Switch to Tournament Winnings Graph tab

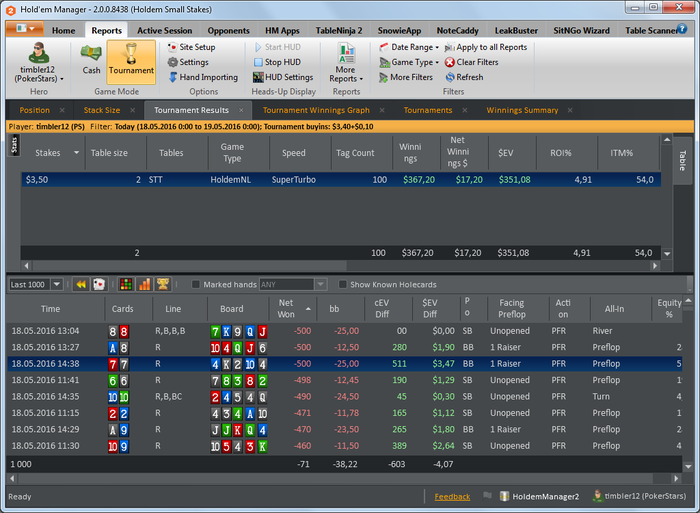[316, 110]
